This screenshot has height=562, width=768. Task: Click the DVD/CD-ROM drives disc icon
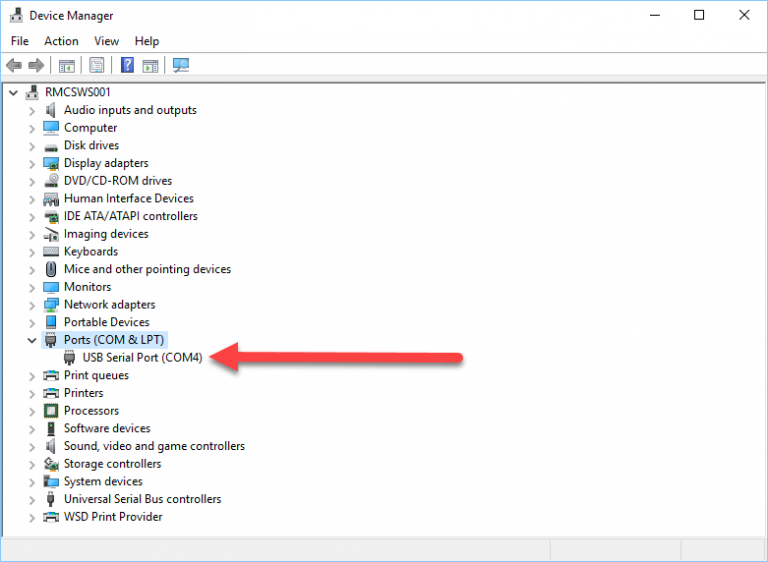(51, 181)
